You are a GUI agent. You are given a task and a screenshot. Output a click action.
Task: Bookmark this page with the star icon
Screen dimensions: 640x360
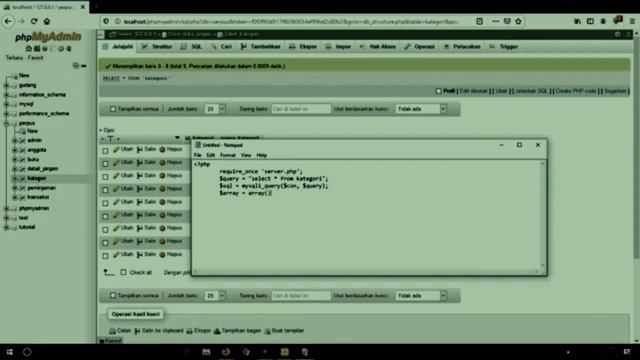[518, 21]
